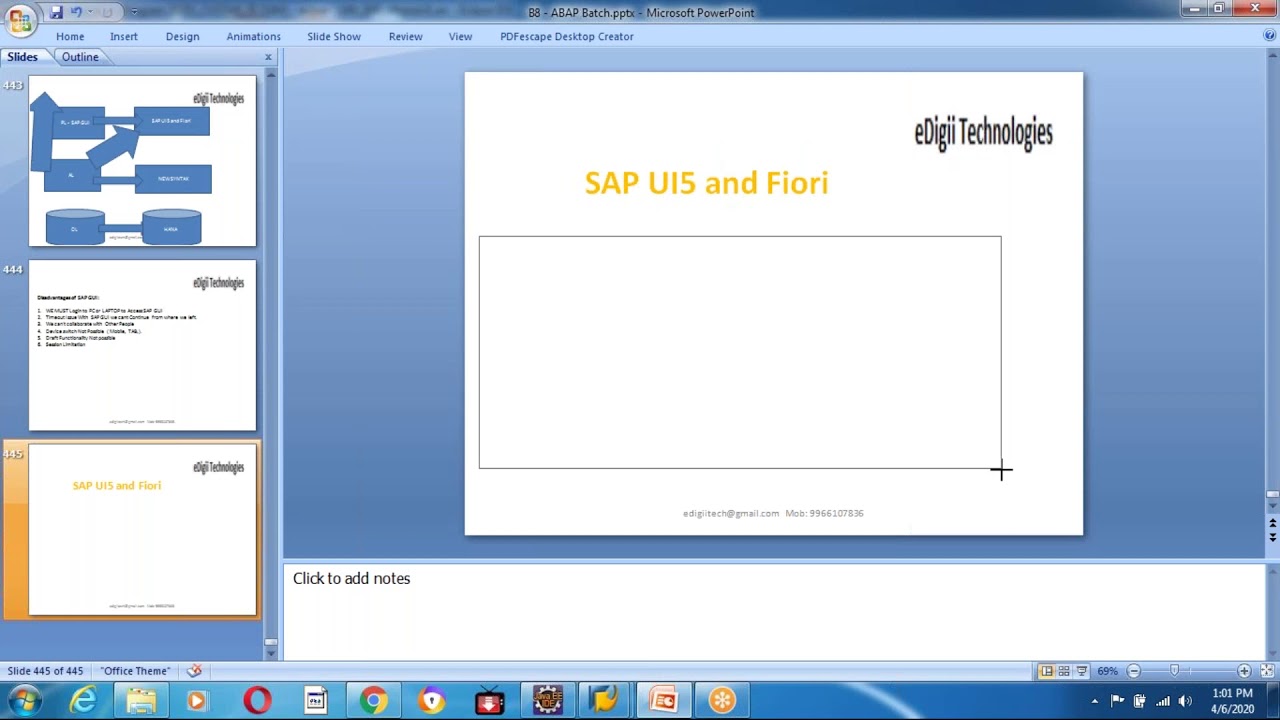The width and height of the screenshot is (1280, 720).
Task: Switch to Slide Sorter view
Action: pyautogui.click(x=1064, y=671)
